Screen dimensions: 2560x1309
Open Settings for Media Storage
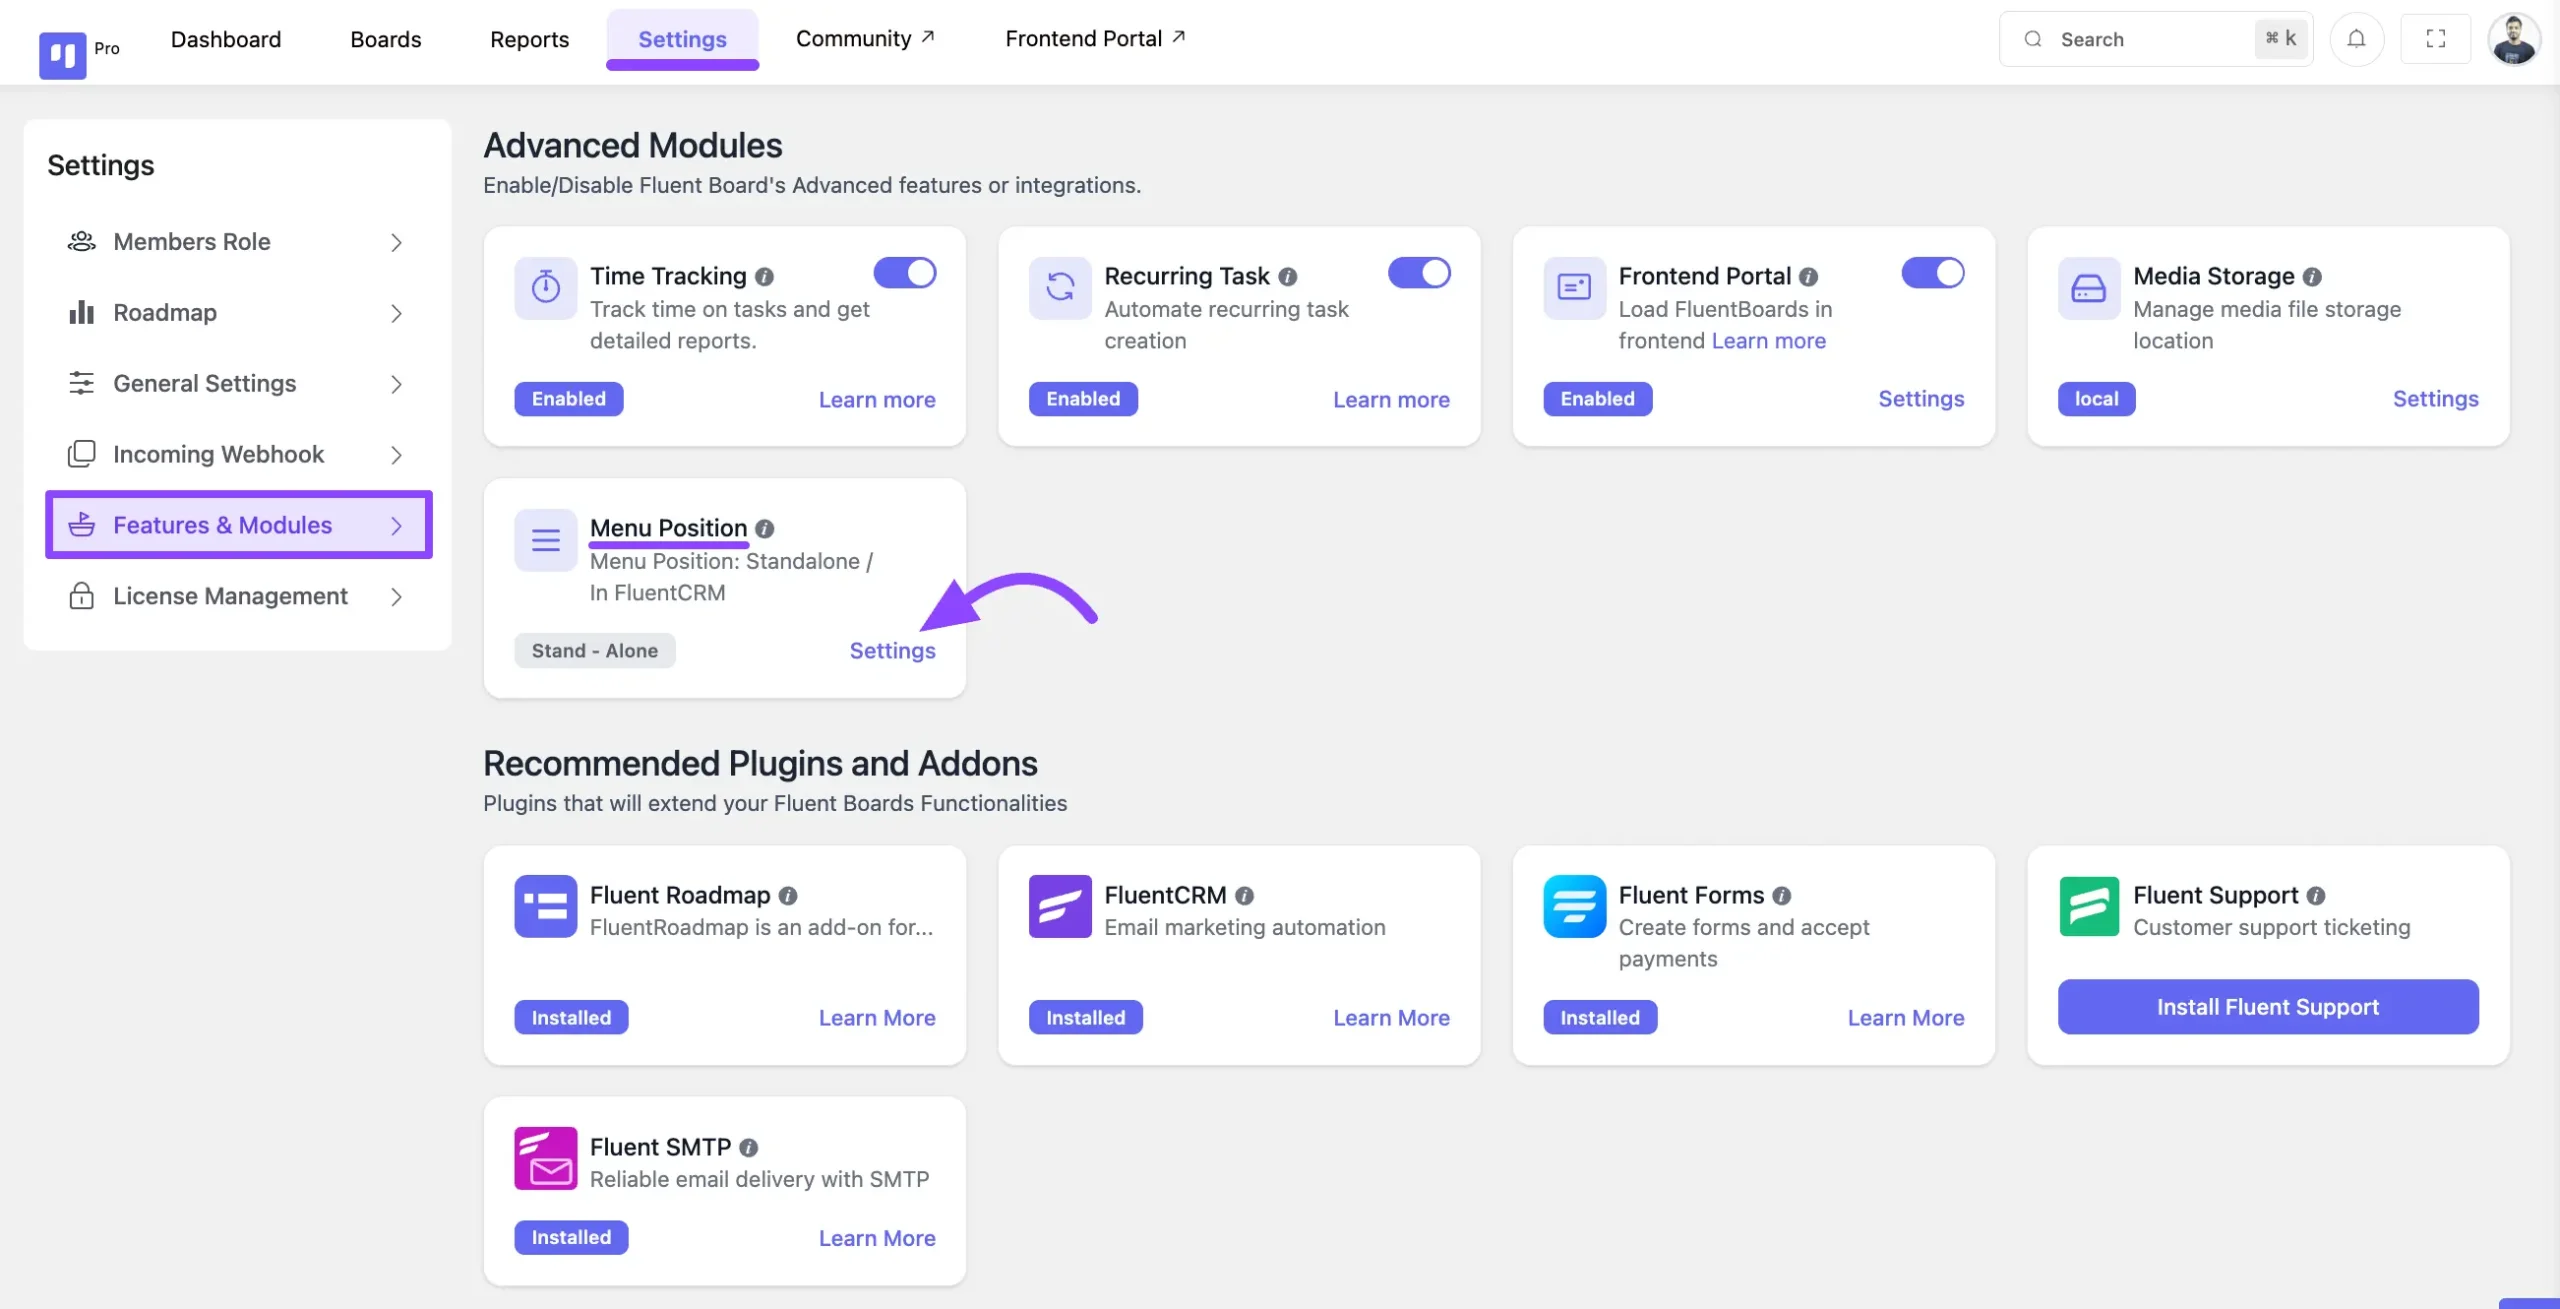(2435, 399)
